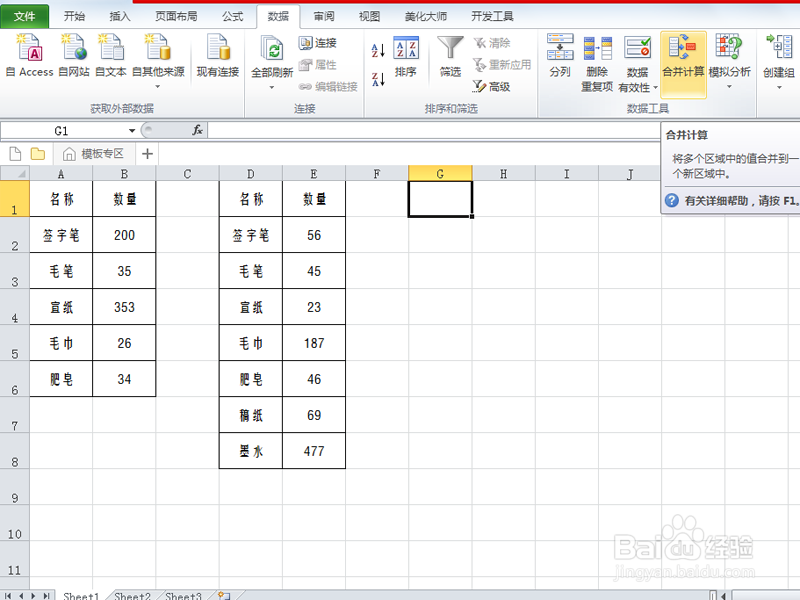Click 清除 clear filter
The height and width of the screenshot is (600, 800).
492,43
